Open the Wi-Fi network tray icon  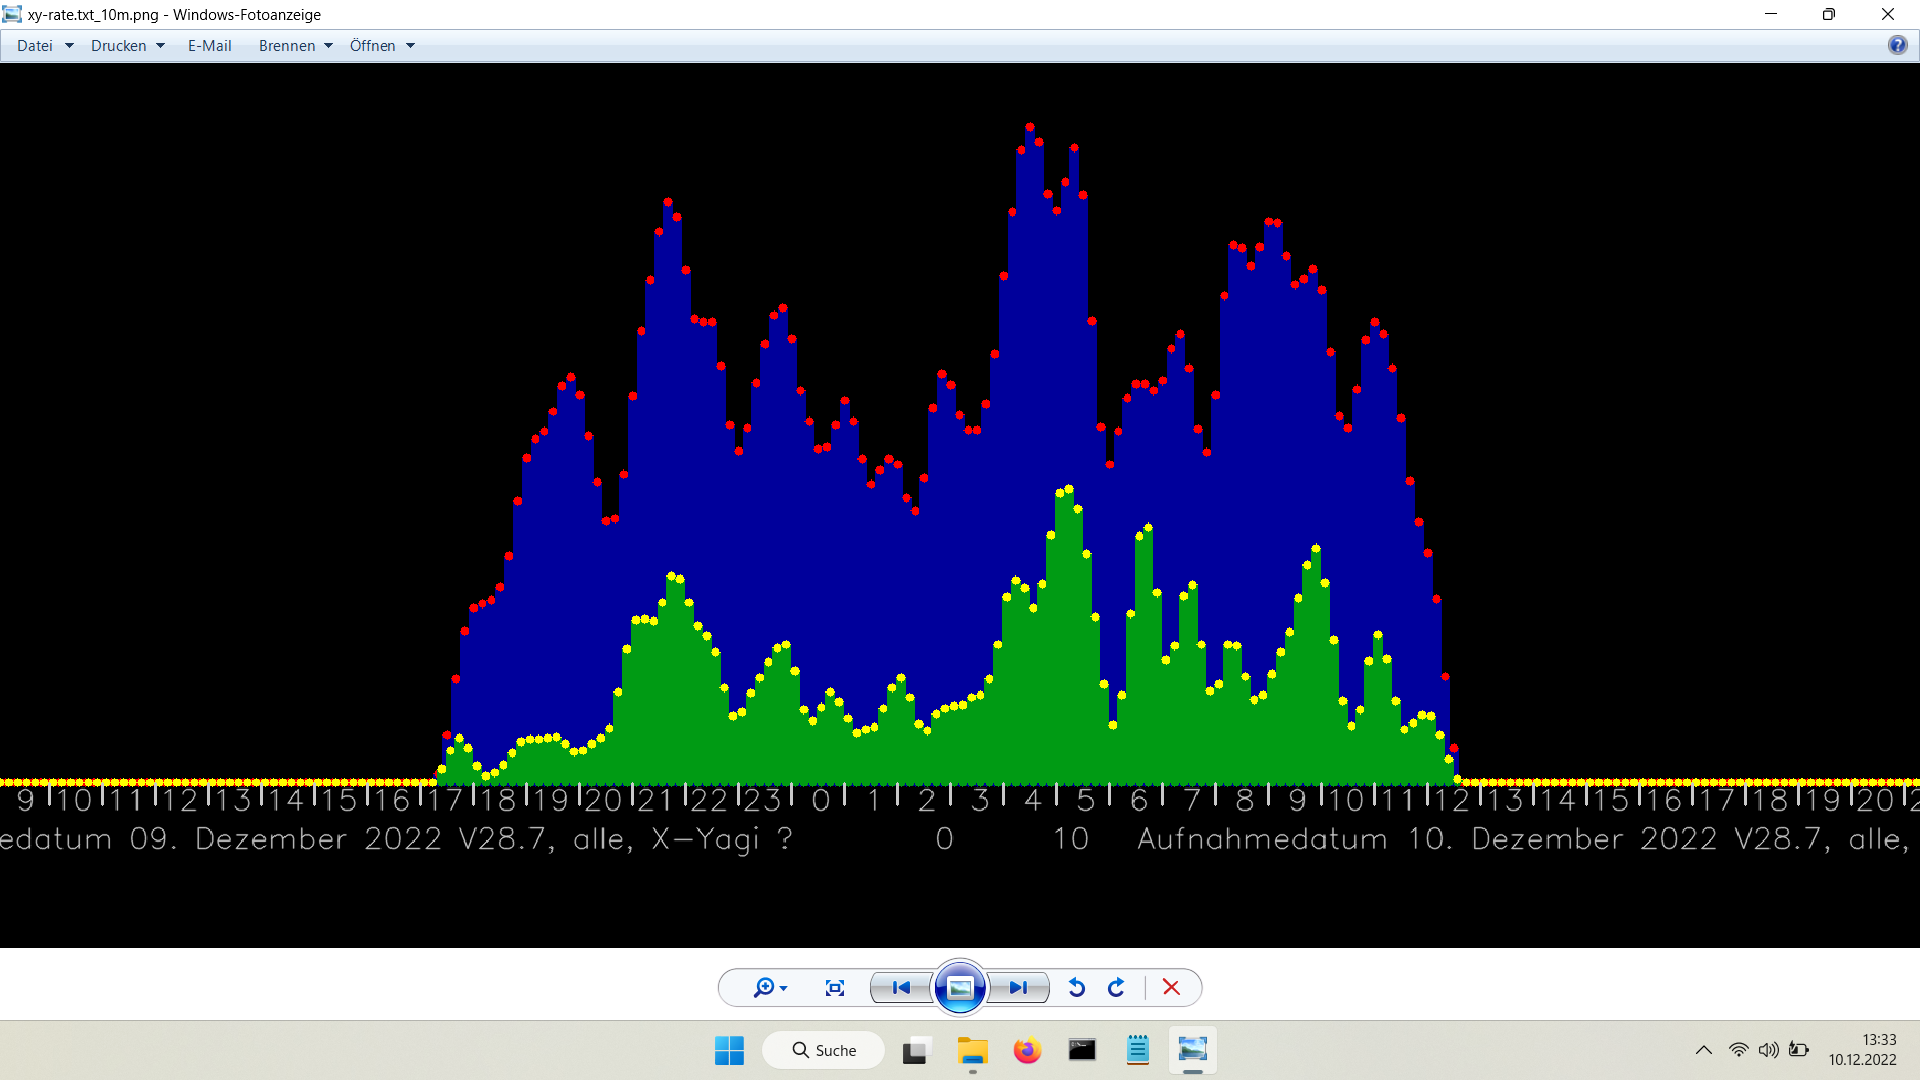coord(1739,1050)
